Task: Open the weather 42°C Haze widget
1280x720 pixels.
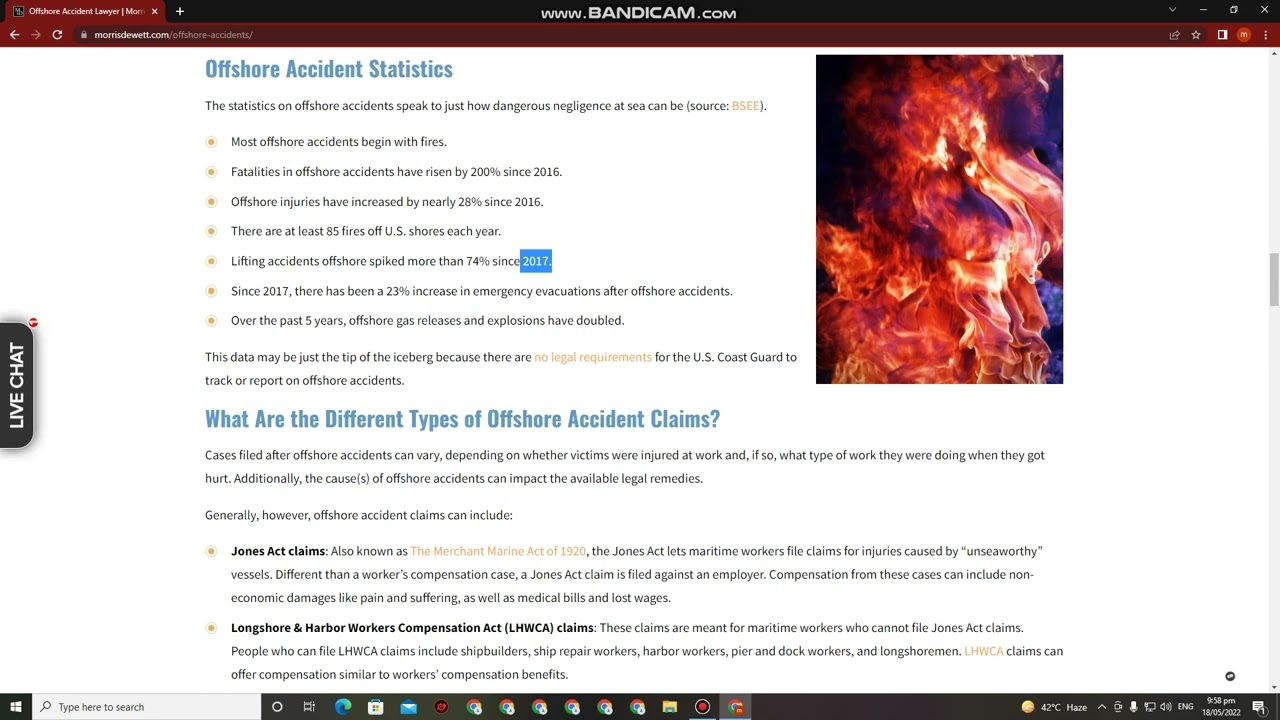Action: pos(1054,707)
